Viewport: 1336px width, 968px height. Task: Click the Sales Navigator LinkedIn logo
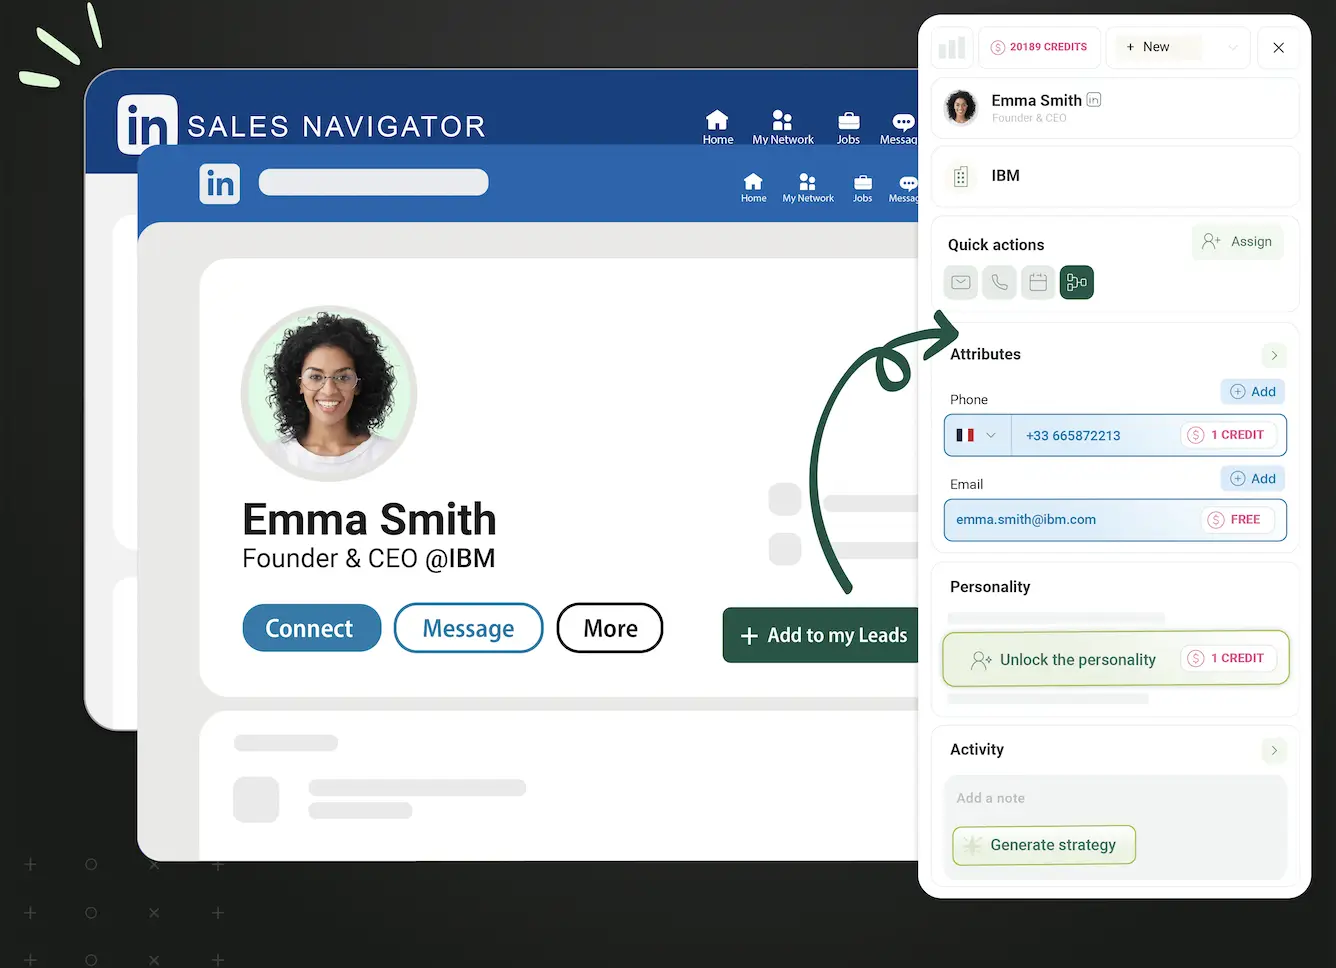pos(147,125)
